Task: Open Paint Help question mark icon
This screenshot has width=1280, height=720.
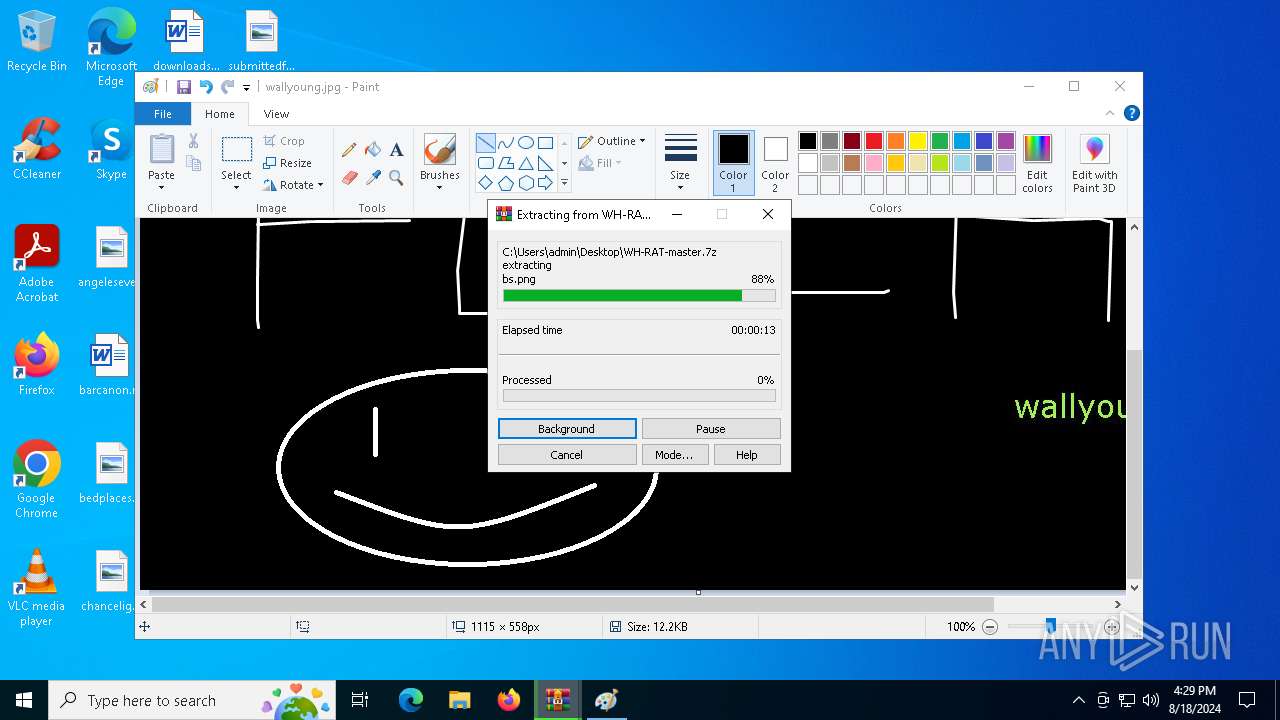Action: [x=1131, y=114]
